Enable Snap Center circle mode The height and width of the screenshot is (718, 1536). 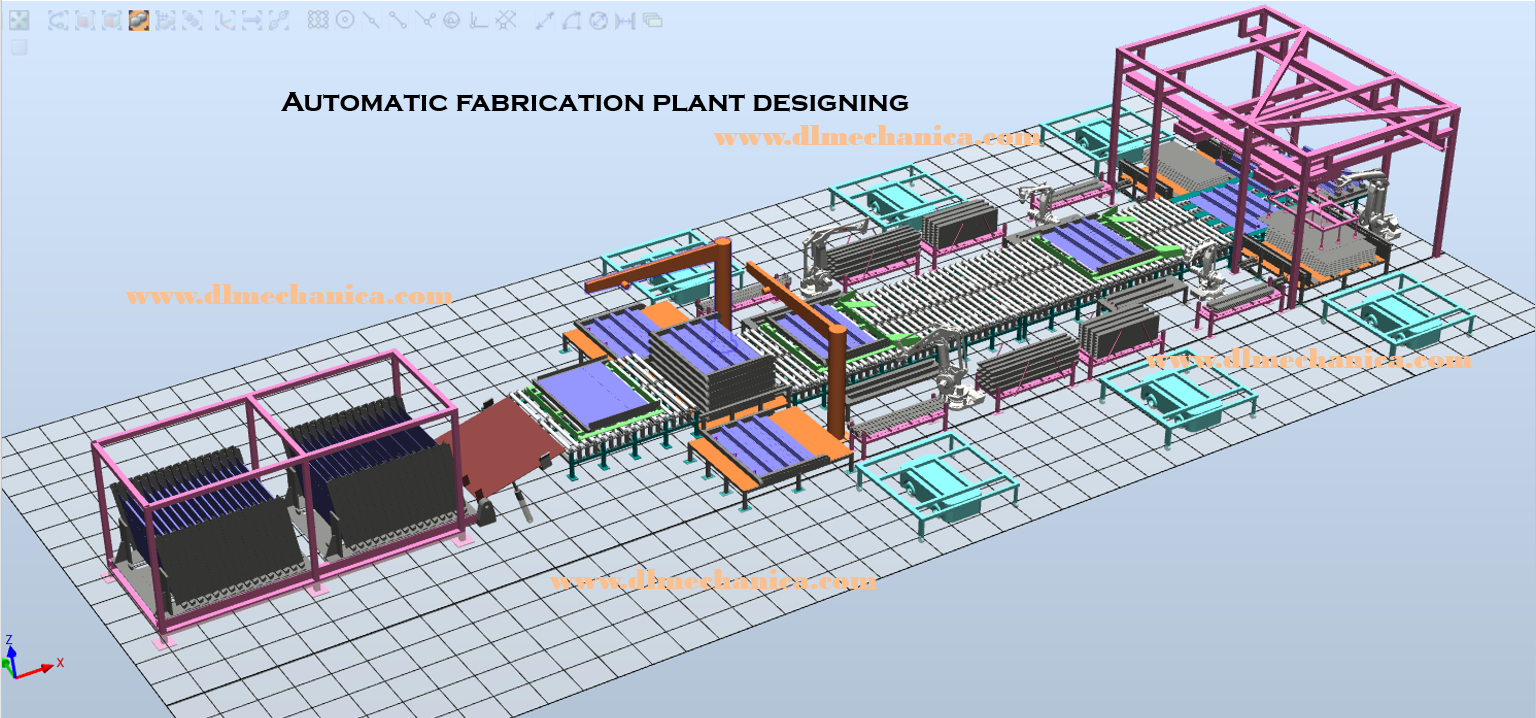click(x=345, y=20)
